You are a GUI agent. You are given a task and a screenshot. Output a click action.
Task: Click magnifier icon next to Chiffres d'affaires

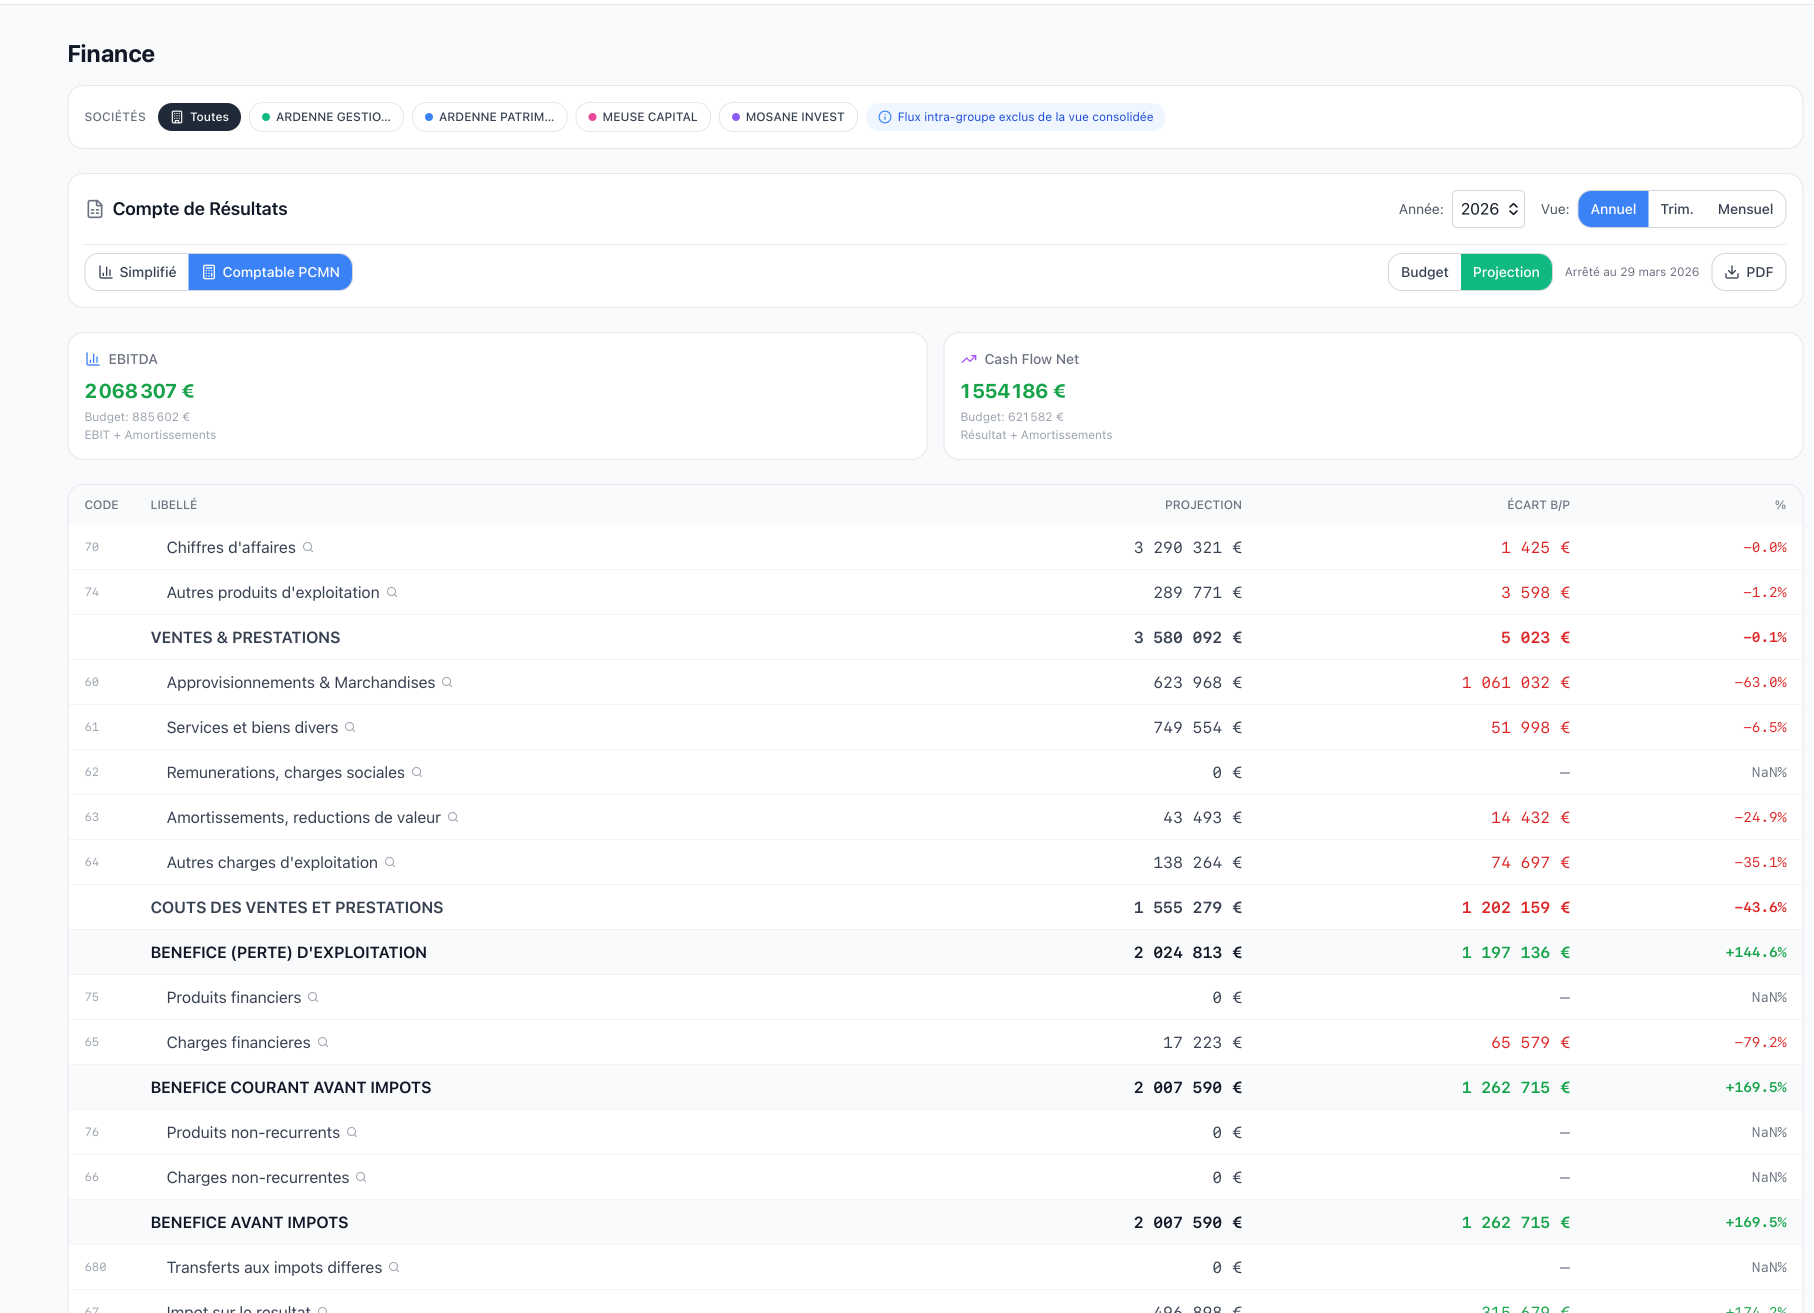click(x=308, y=547)
